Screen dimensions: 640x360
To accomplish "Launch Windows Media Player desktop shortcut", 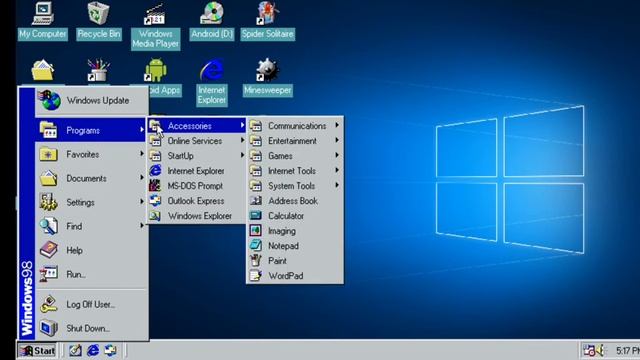I will coord(156,26).
